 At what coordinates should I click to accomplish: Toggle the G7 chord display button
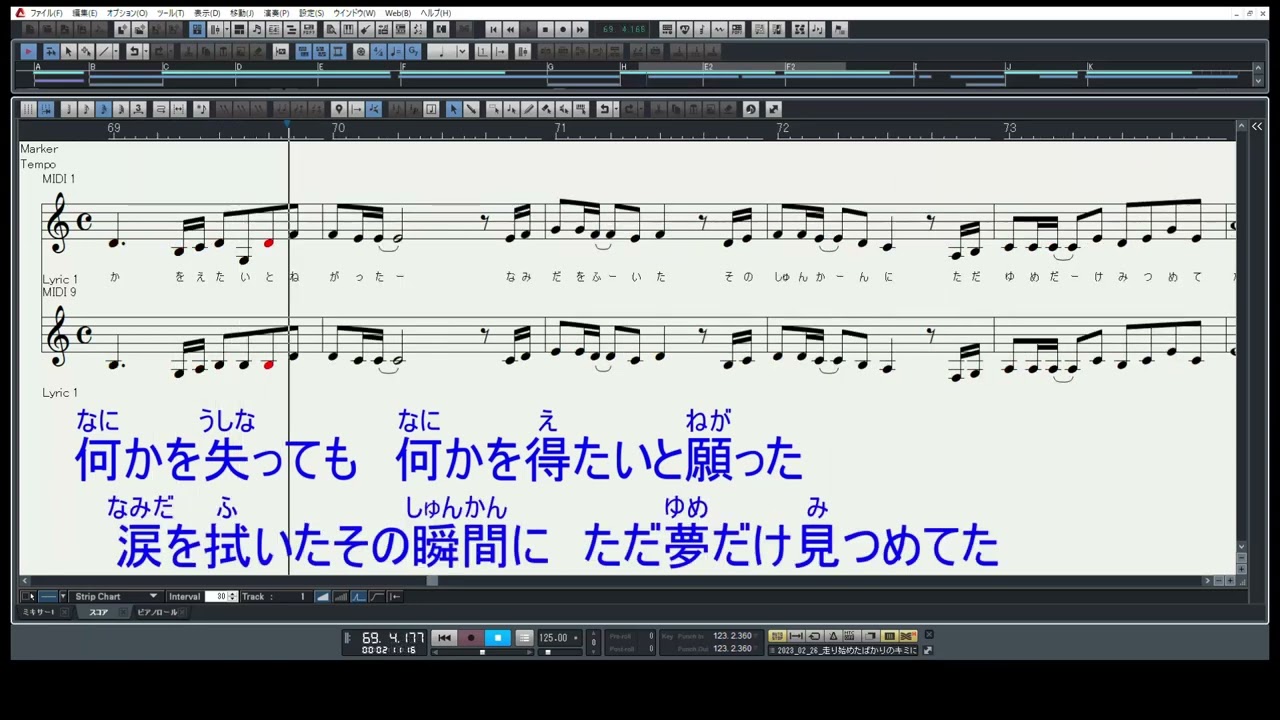tap(413, 51)
